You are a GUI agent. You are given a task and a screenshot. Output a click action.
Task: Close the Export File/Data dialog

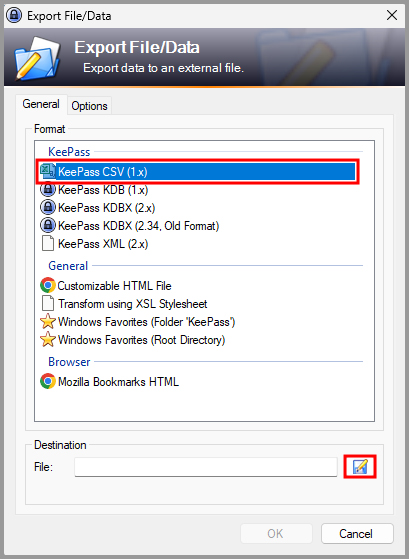click(x=392, y=15)
